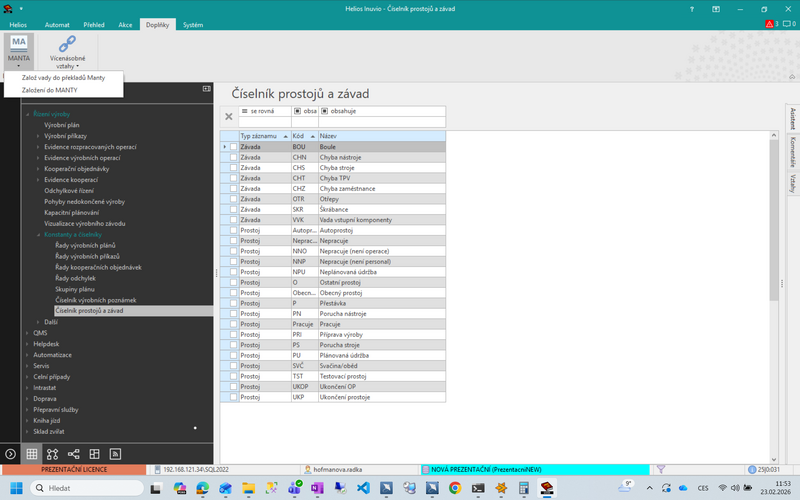Image resolution: width=800 pixels, height=500 pixels.
Task: Tick the checkbox for the Boule row
Action: tap(234, 147)
